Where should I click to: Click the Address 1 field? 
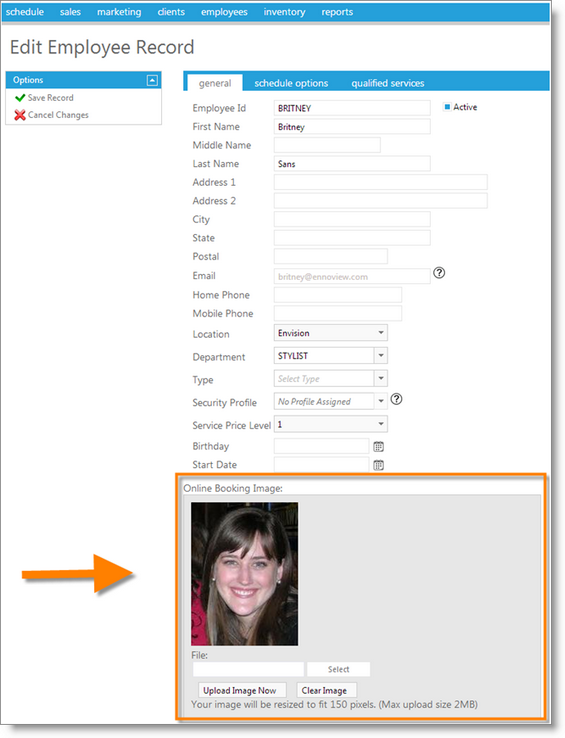click(x=380, y=182)
